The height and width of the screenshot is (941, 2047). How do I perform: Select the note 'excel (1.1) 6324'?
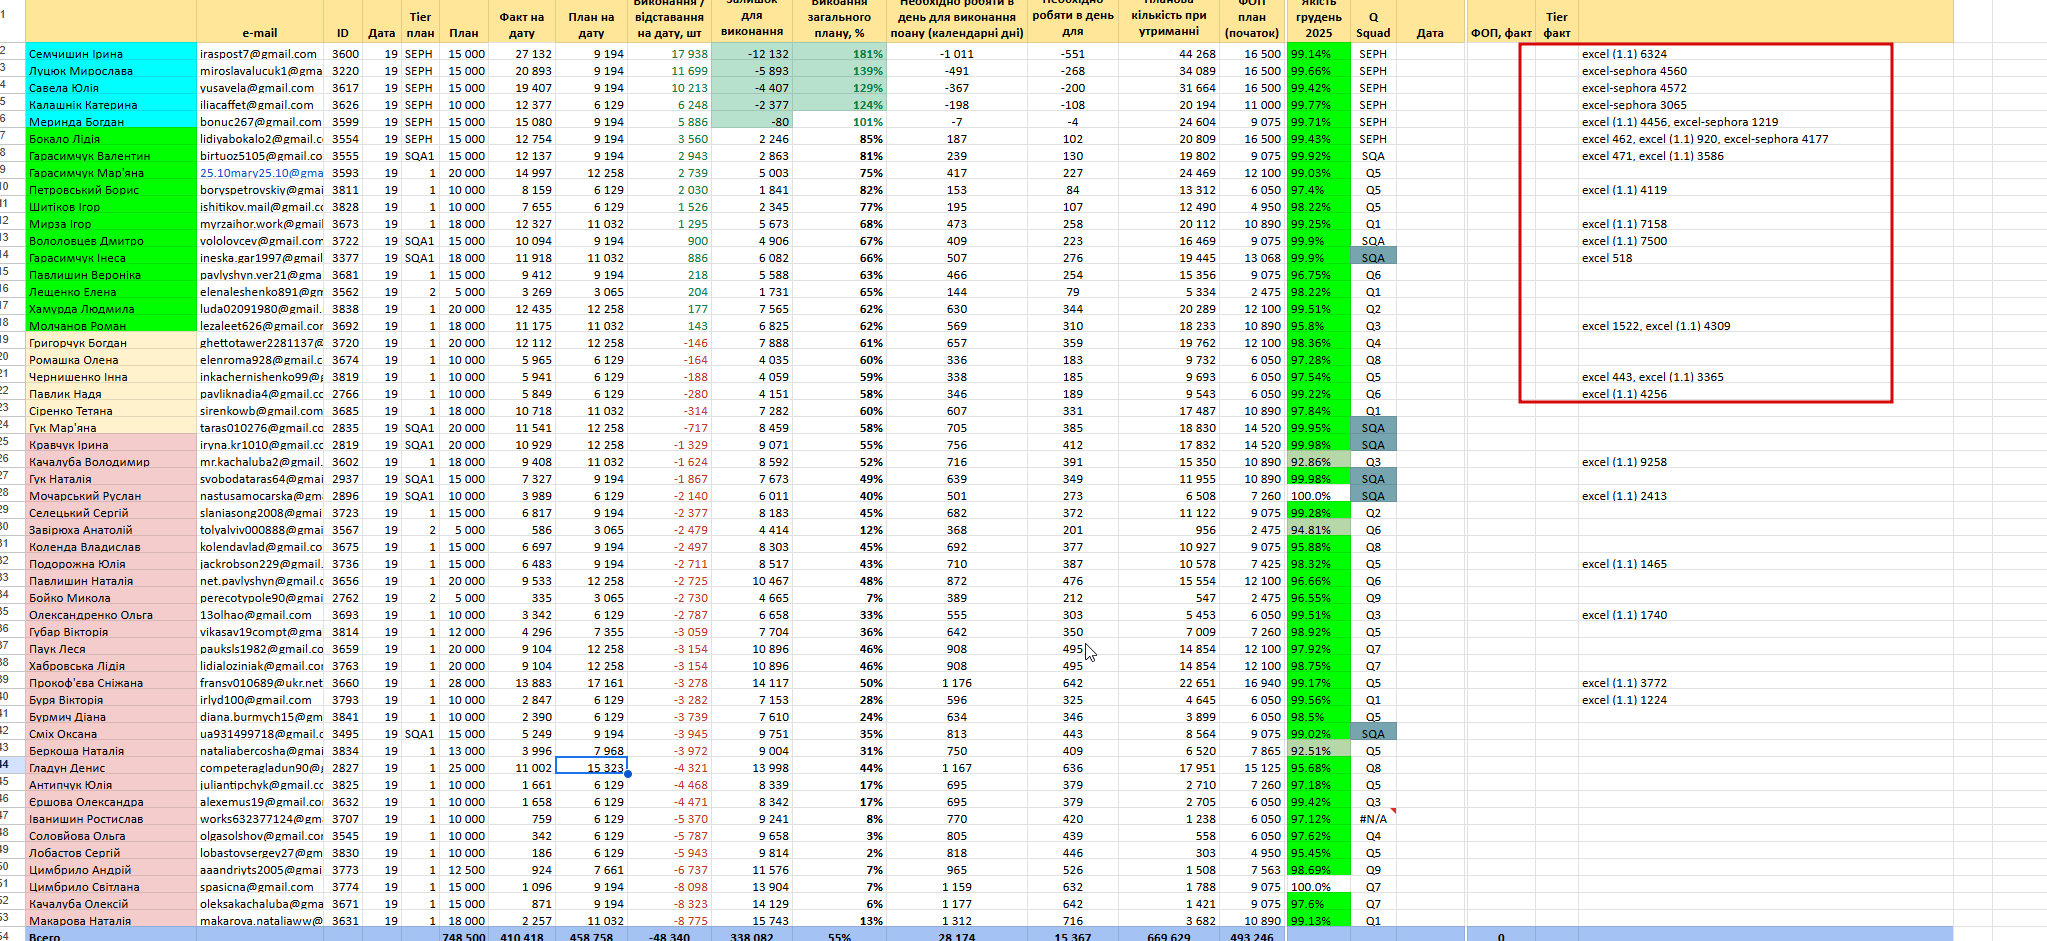[1624, 54]
